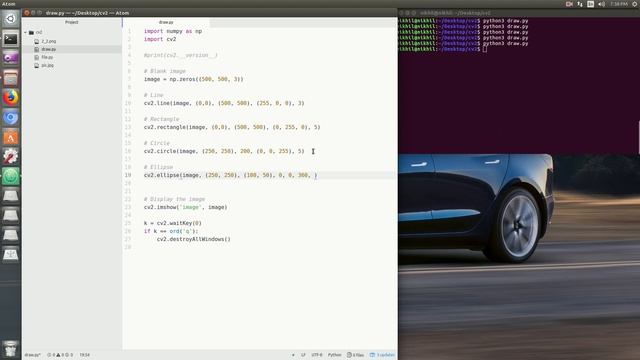Click the cv2.line call line
The image size is (640, 360).
click(x=224, y=103)
